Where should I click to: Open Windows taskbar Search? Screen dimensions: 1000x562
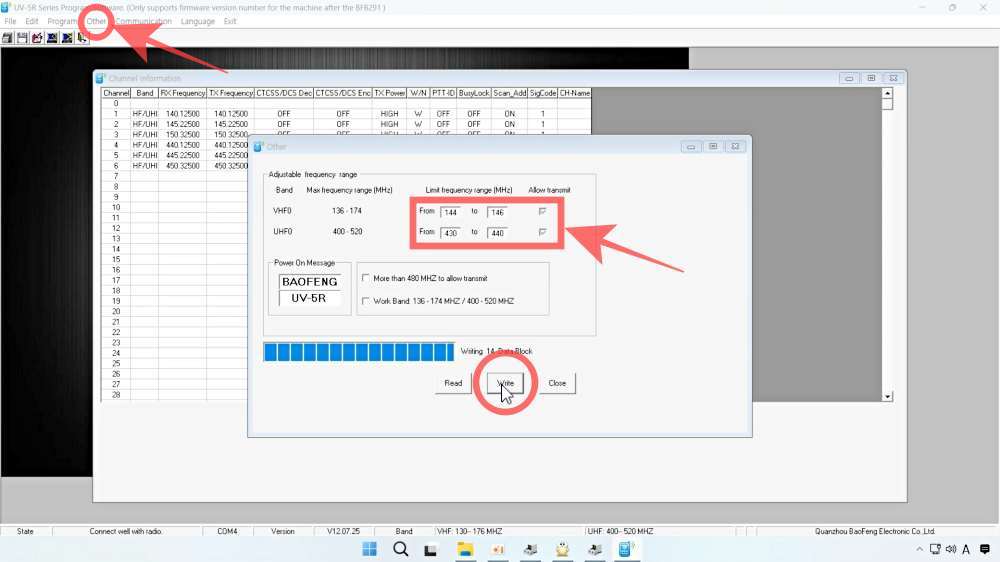[x=401, y=549]
